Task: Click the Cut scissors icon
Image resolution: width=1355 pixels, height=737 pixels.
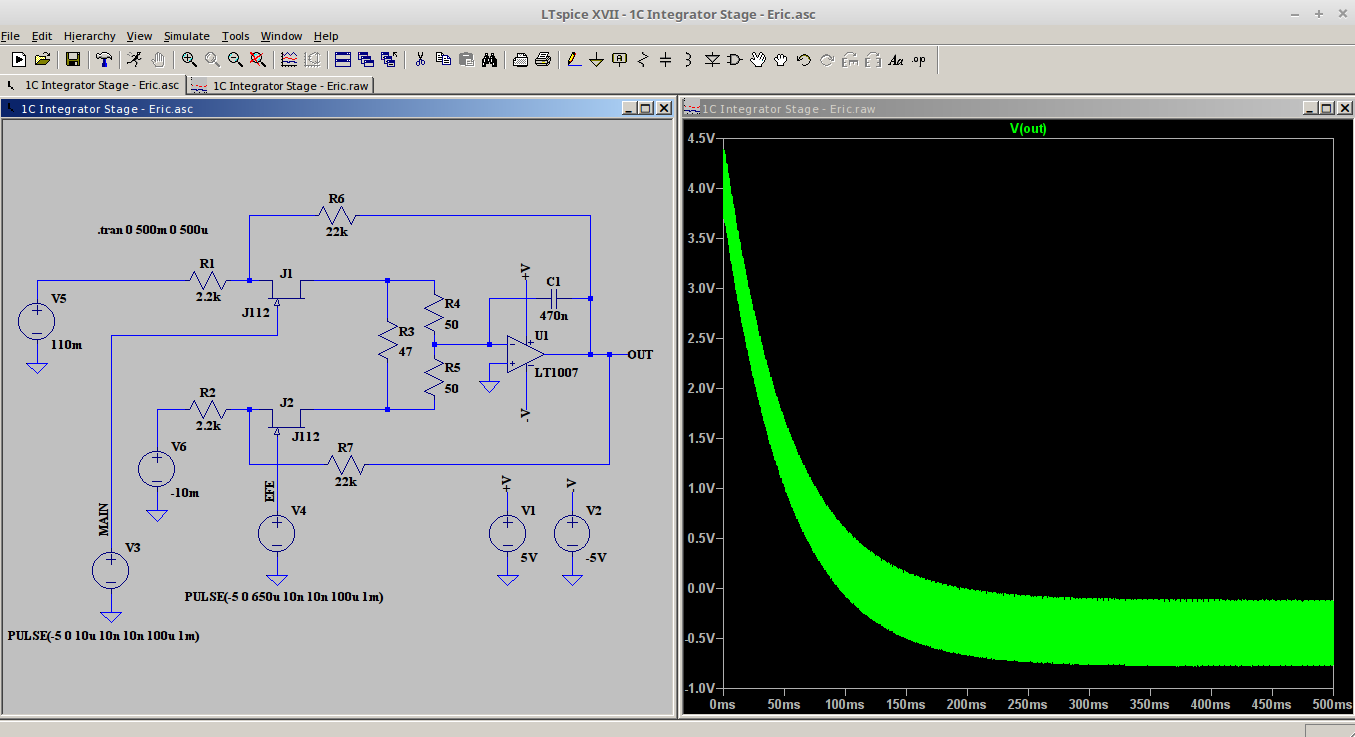Action: click(420, 60)
